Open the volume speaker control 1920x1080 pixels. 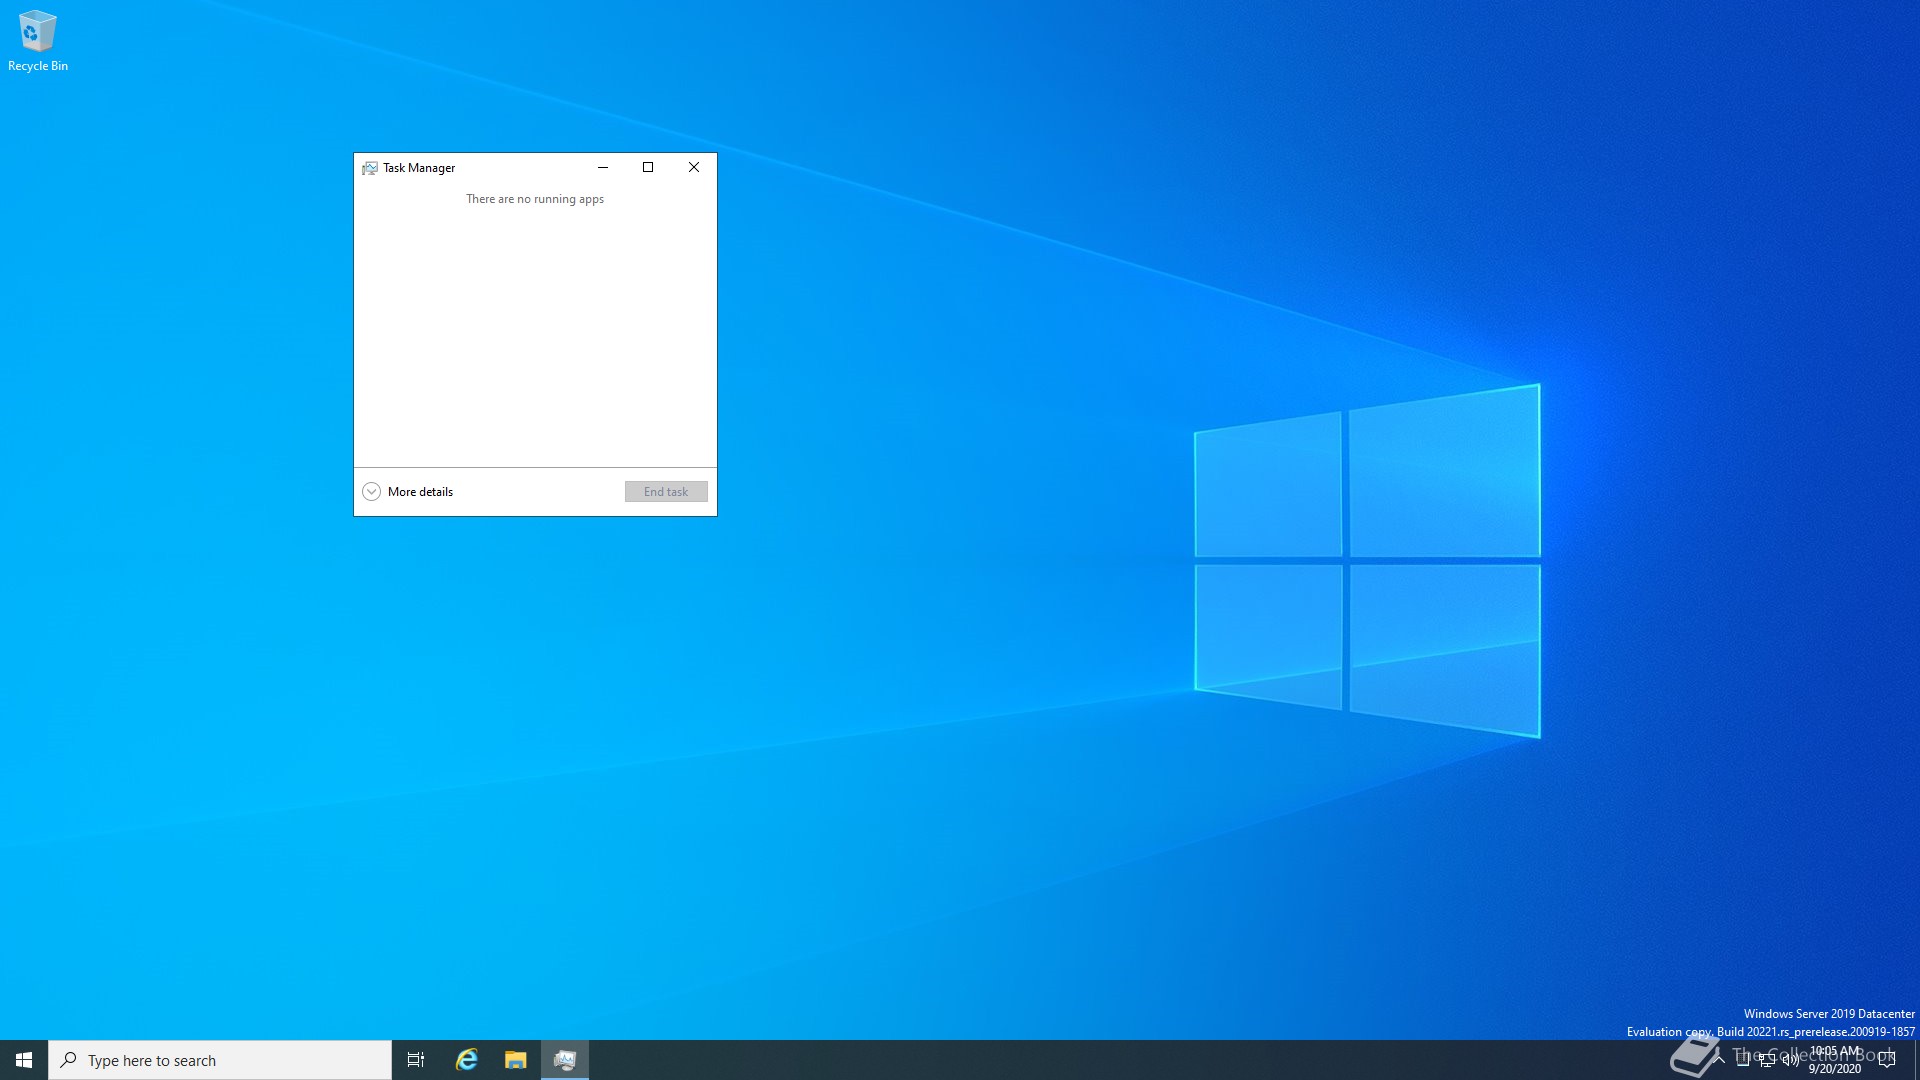pyautogui.click(x=1790, y=1060)
